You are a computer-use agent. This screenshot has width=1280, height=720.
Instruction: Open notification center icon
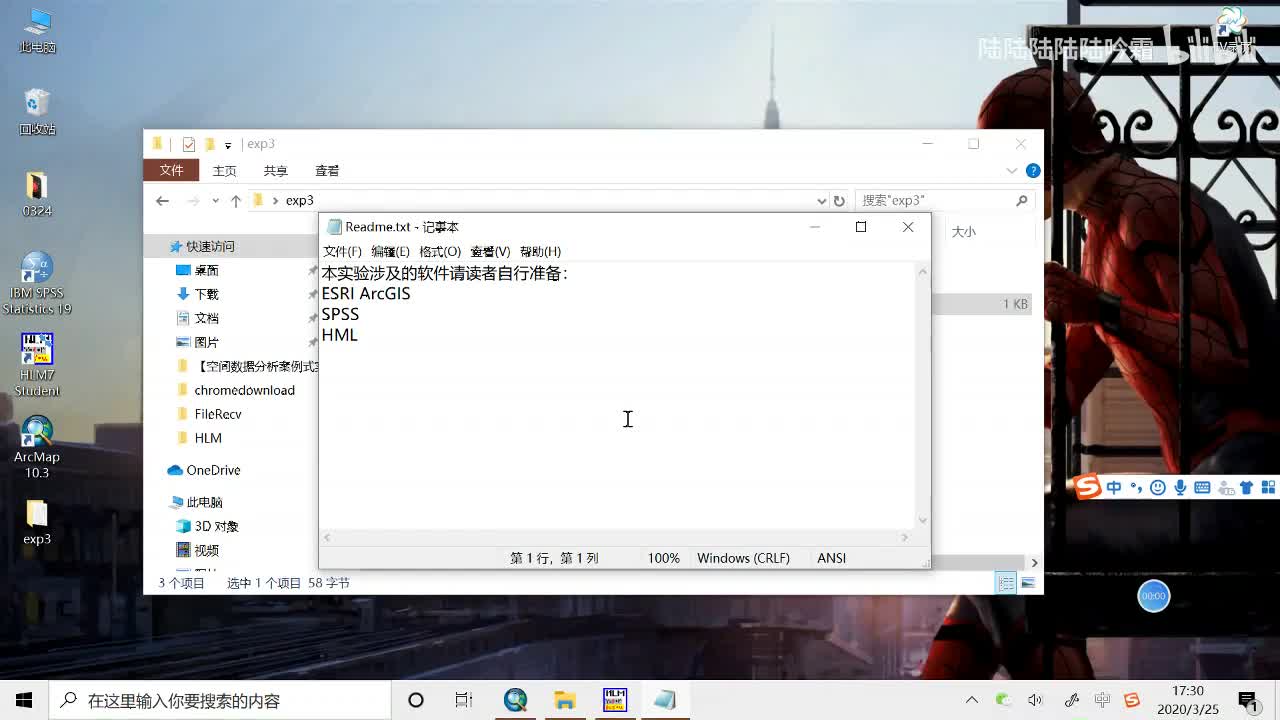pyautogui.click(x=1248, y=700)
